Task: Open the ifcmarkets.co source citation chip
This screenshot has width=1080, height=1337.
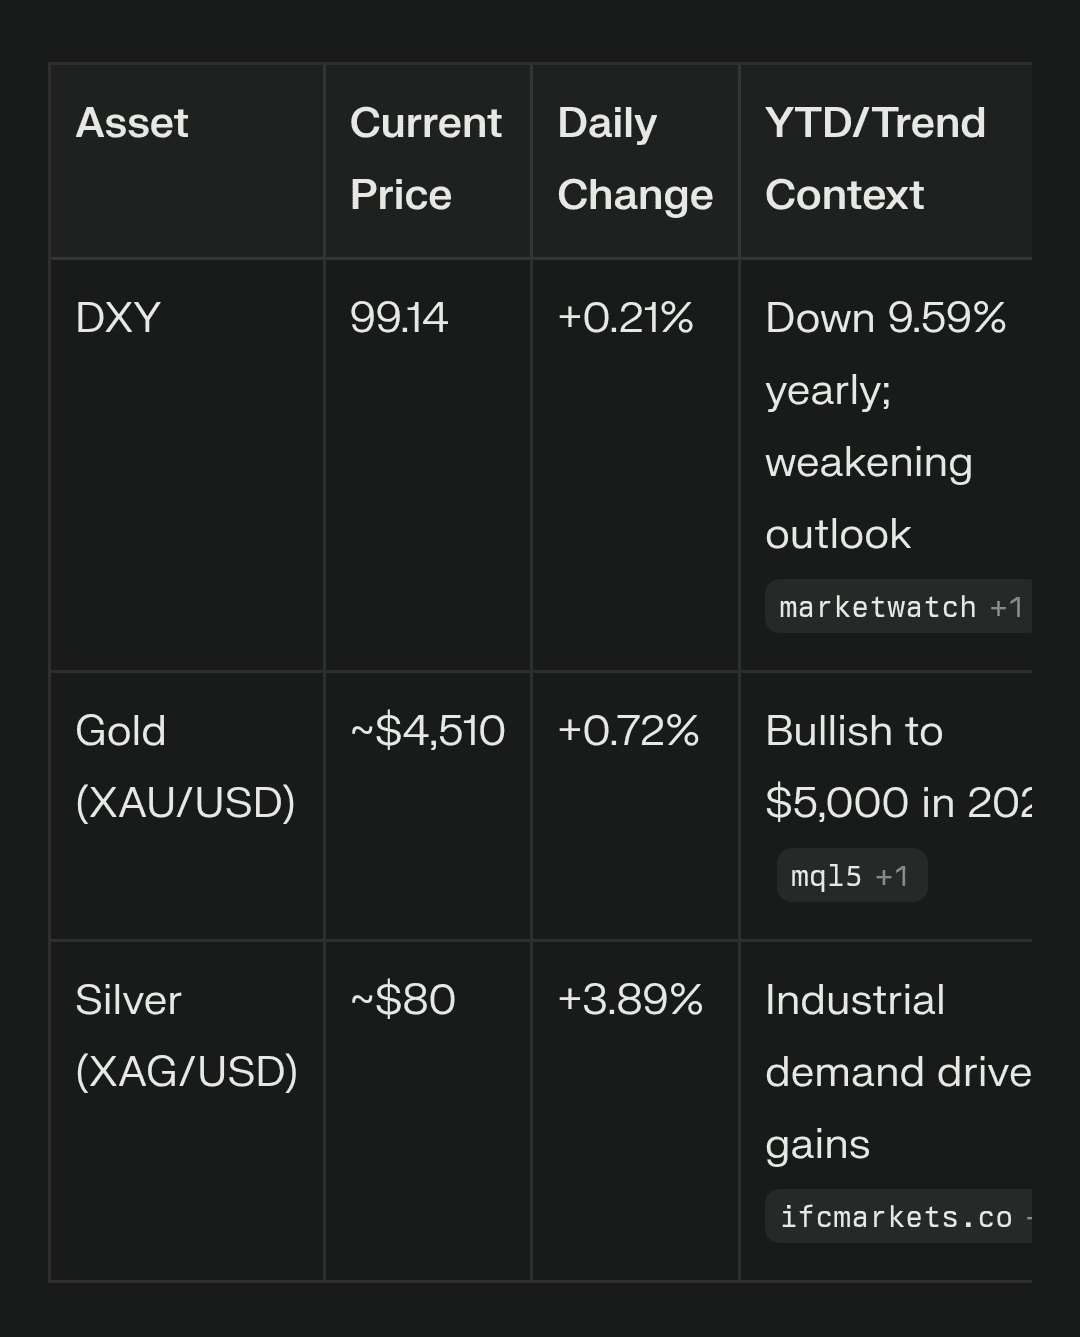Action: click(896, 1217)
